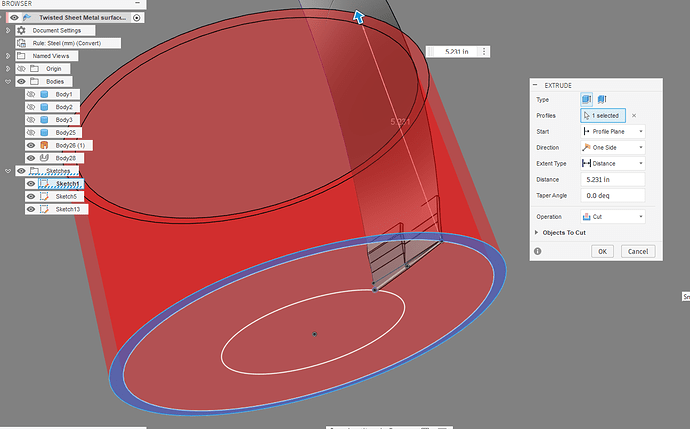Collapse the Extrude dialog with minus icon
This screenshot has height=429, width=690.
(x=536, y=86)
